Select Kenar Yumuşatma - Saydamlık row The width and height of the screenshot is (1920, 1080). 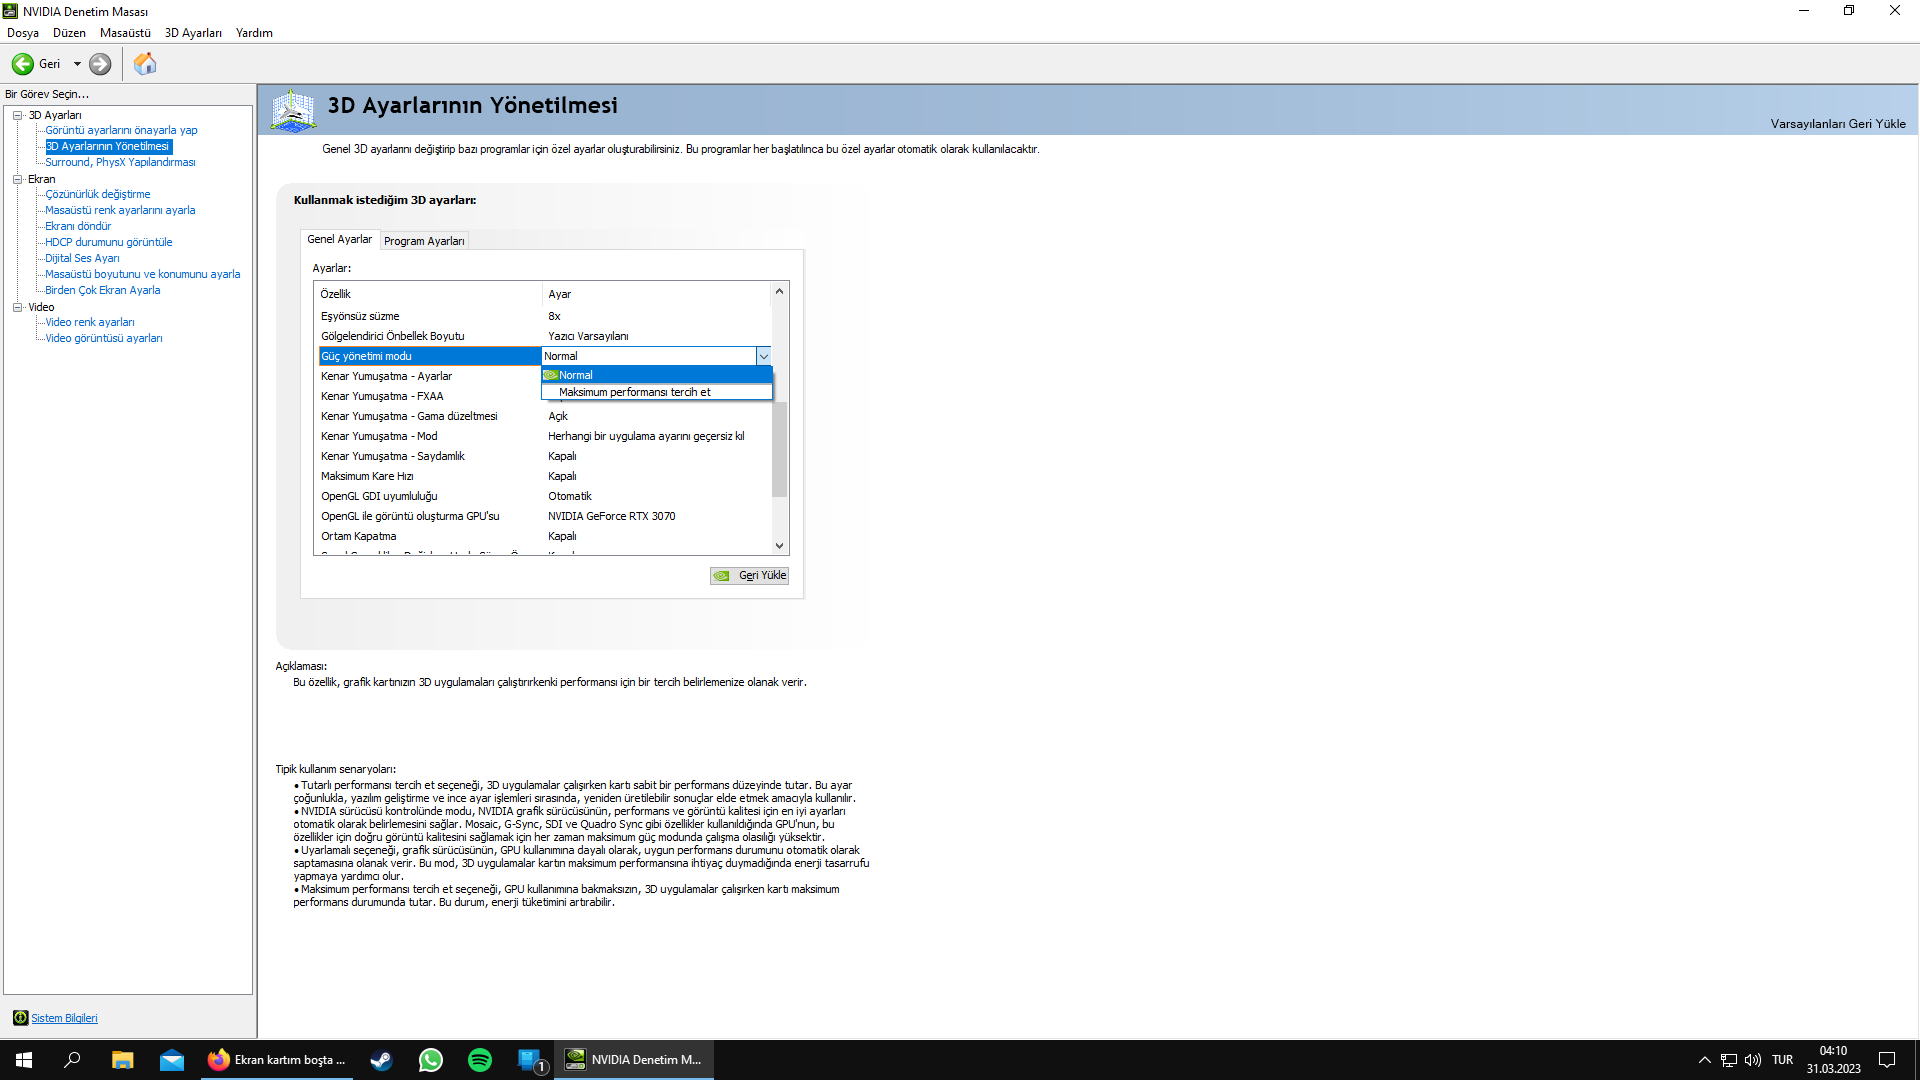click(x=545, y=456)
